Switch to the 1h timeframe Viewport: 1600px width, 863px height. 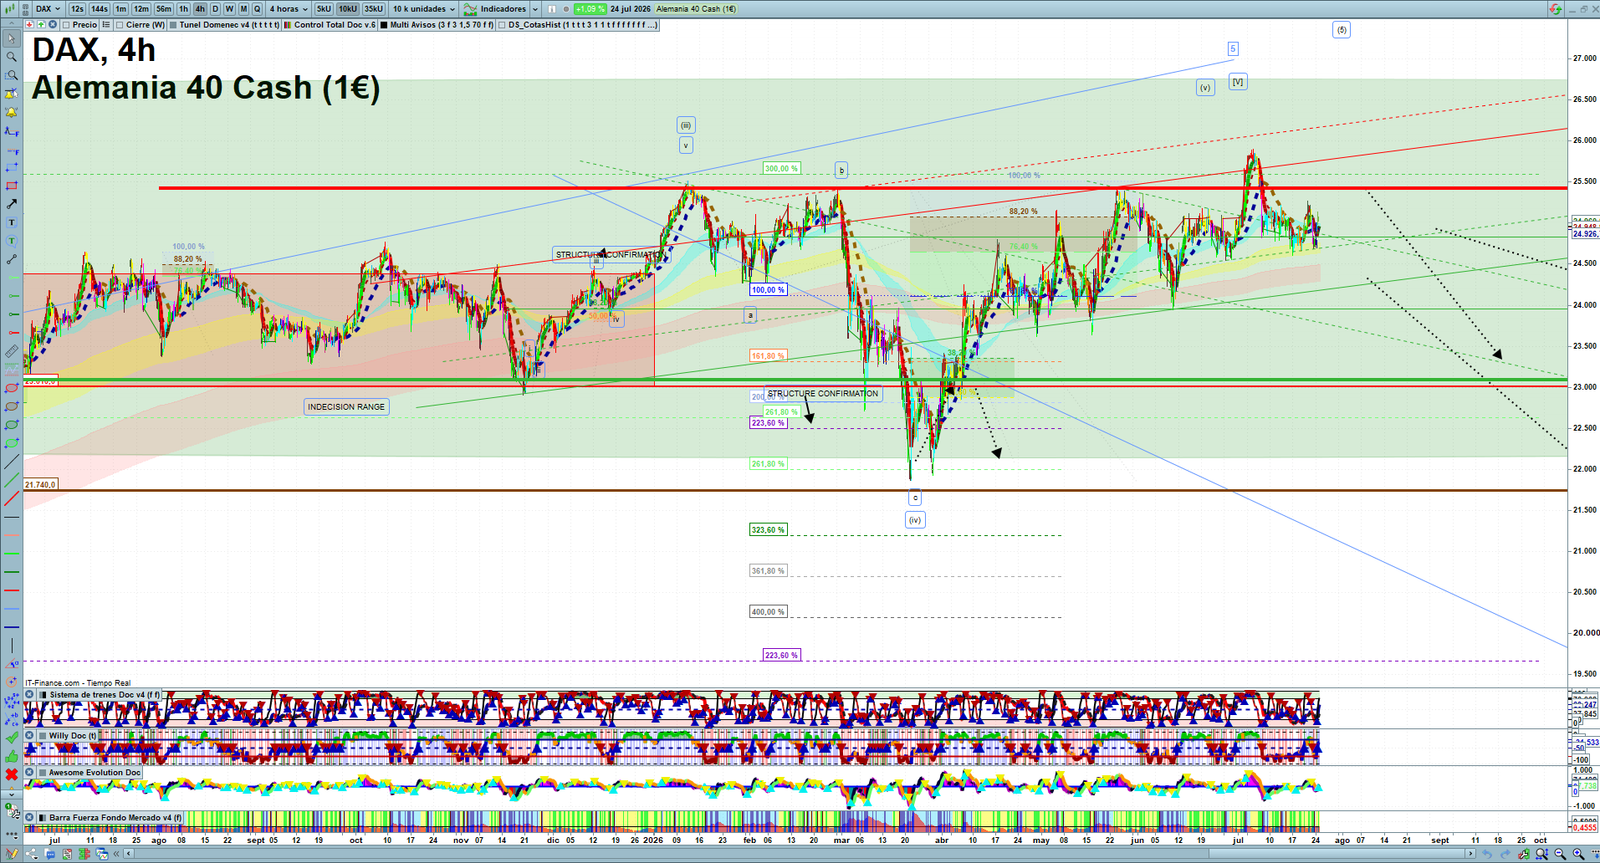point(183,9)
